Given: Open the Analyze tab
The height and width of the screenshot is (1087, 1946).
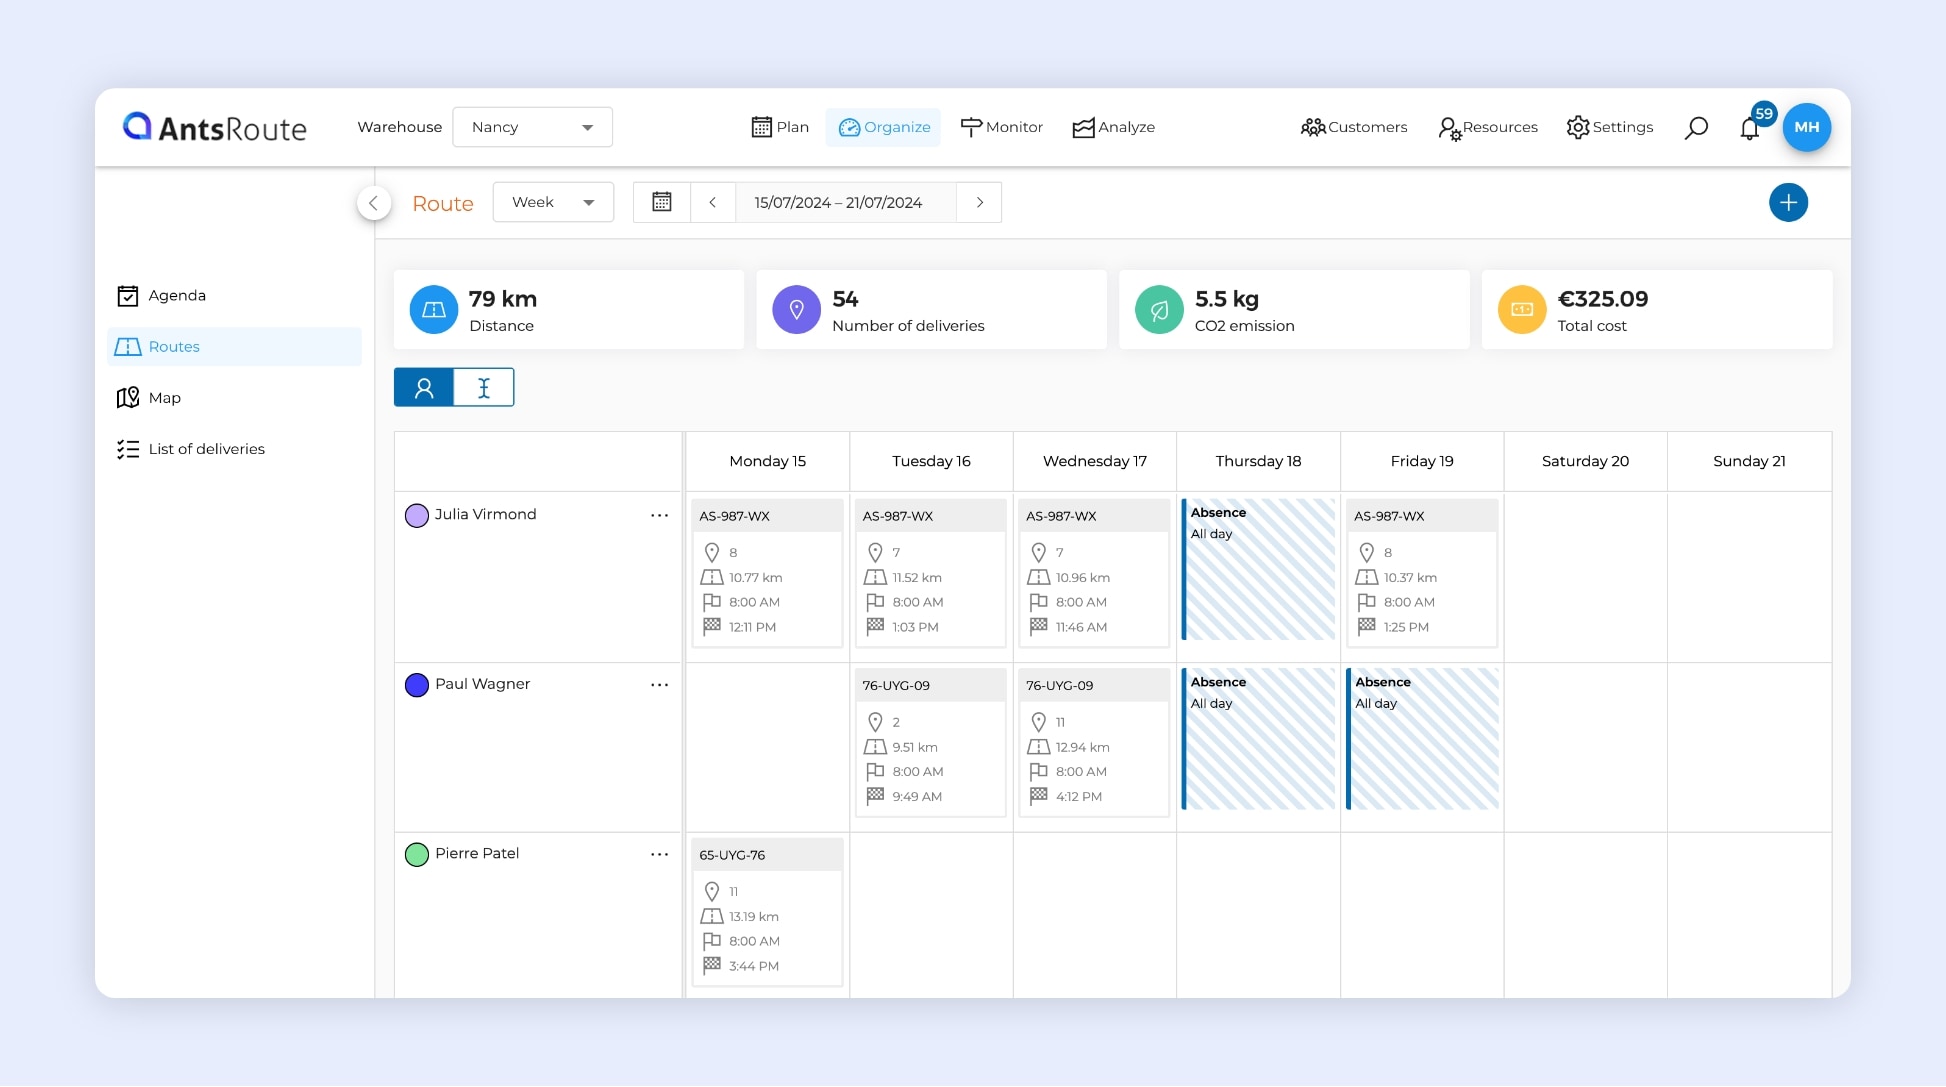Looking at the screenshot, I should tap(1113, 128).
